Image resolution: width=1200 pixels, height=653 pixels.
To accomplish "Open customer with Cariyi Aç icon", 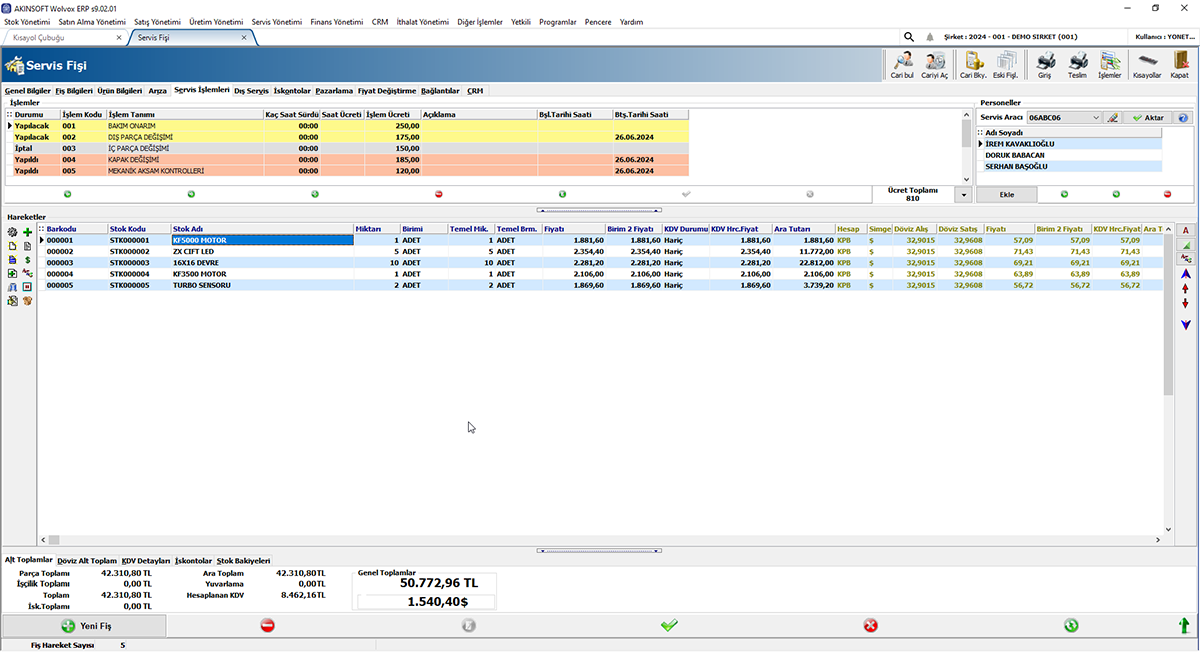I will pyautogui.click(x=934, y=64).
